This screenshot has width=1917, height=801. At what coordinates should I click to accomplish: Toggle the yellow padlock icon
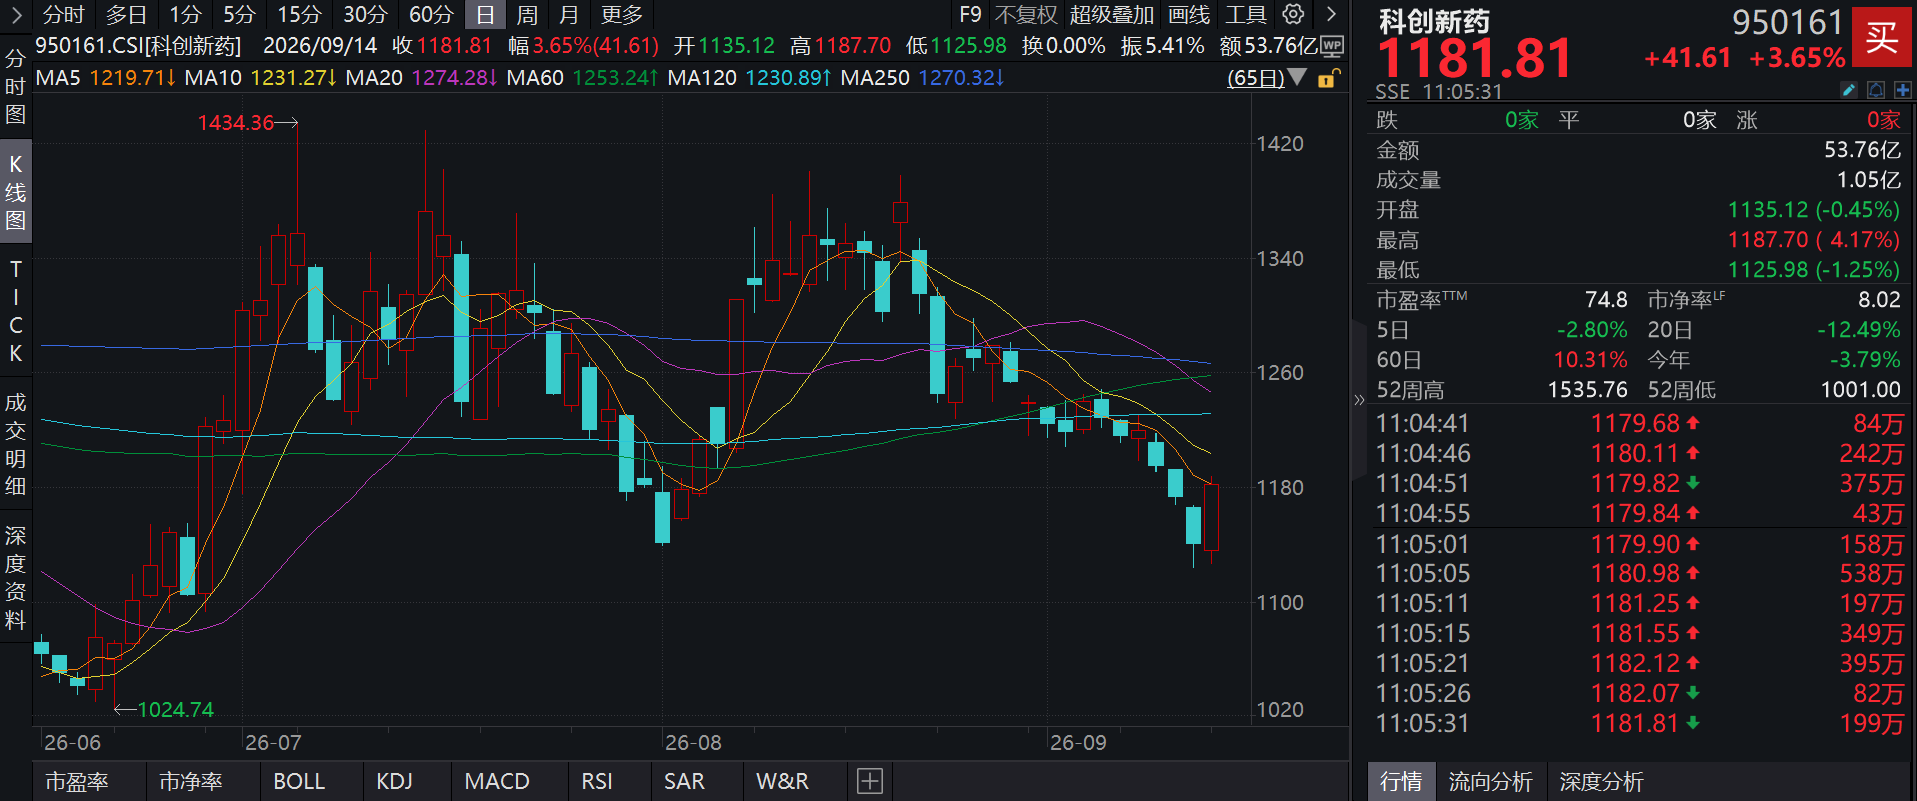click(x=1327, y=78)
